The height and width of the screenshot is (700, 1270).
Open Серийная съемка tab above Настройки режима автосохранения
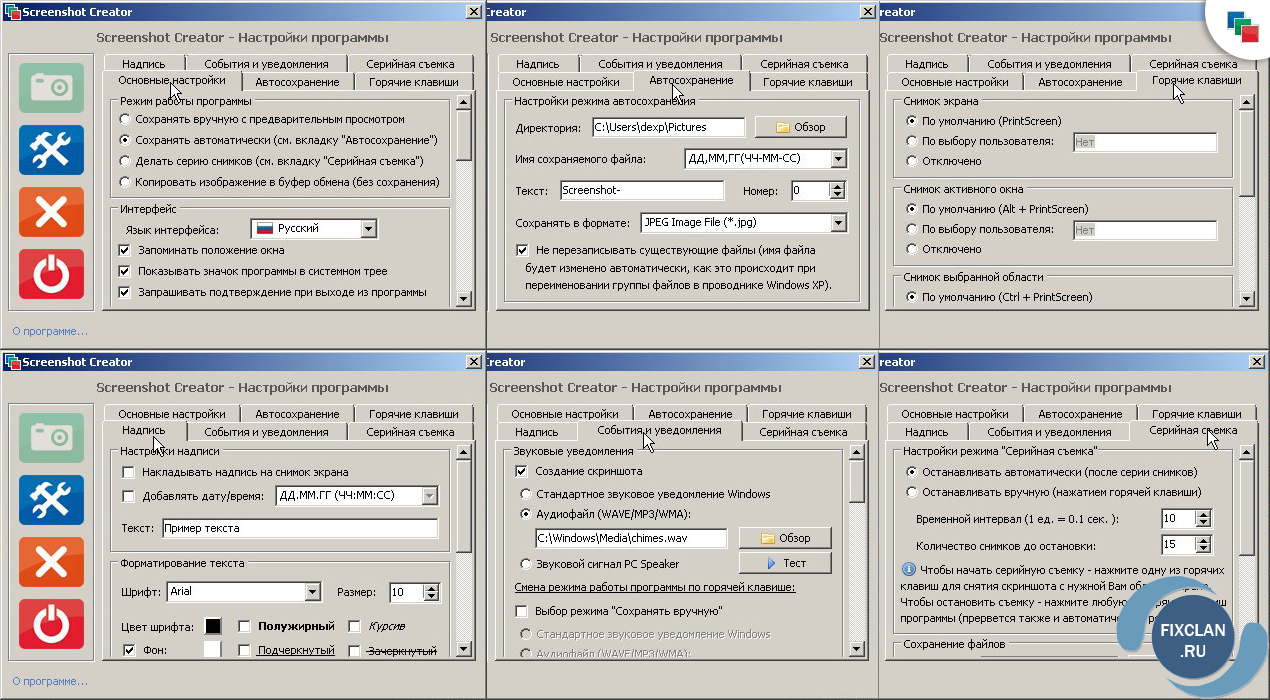804,63
